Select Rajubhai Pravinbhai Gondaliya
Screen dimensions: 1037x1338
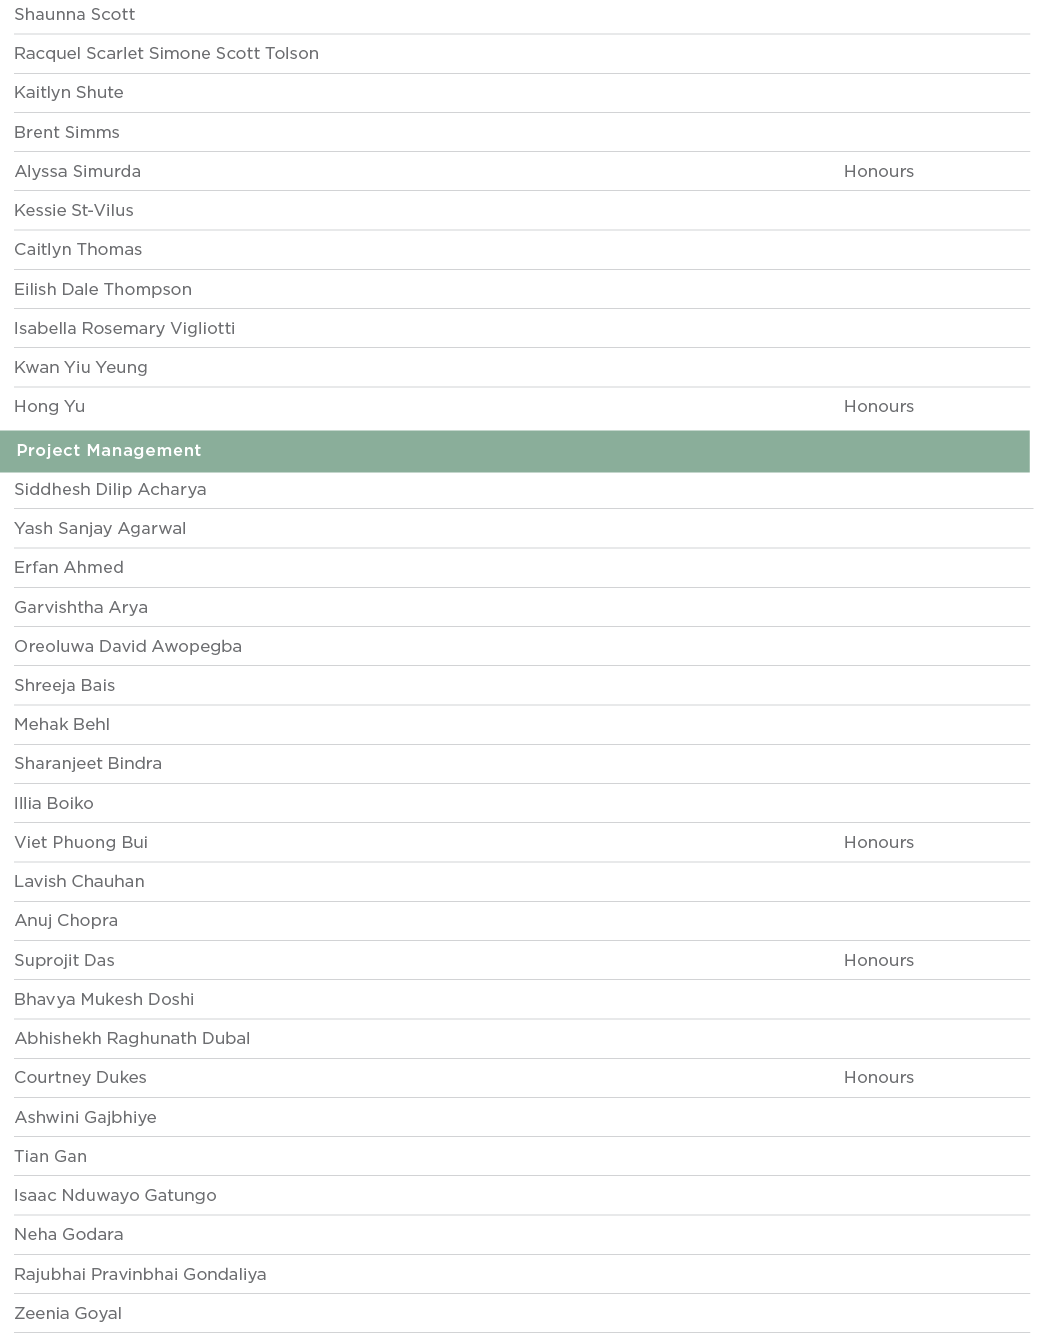coord(140,1274)
